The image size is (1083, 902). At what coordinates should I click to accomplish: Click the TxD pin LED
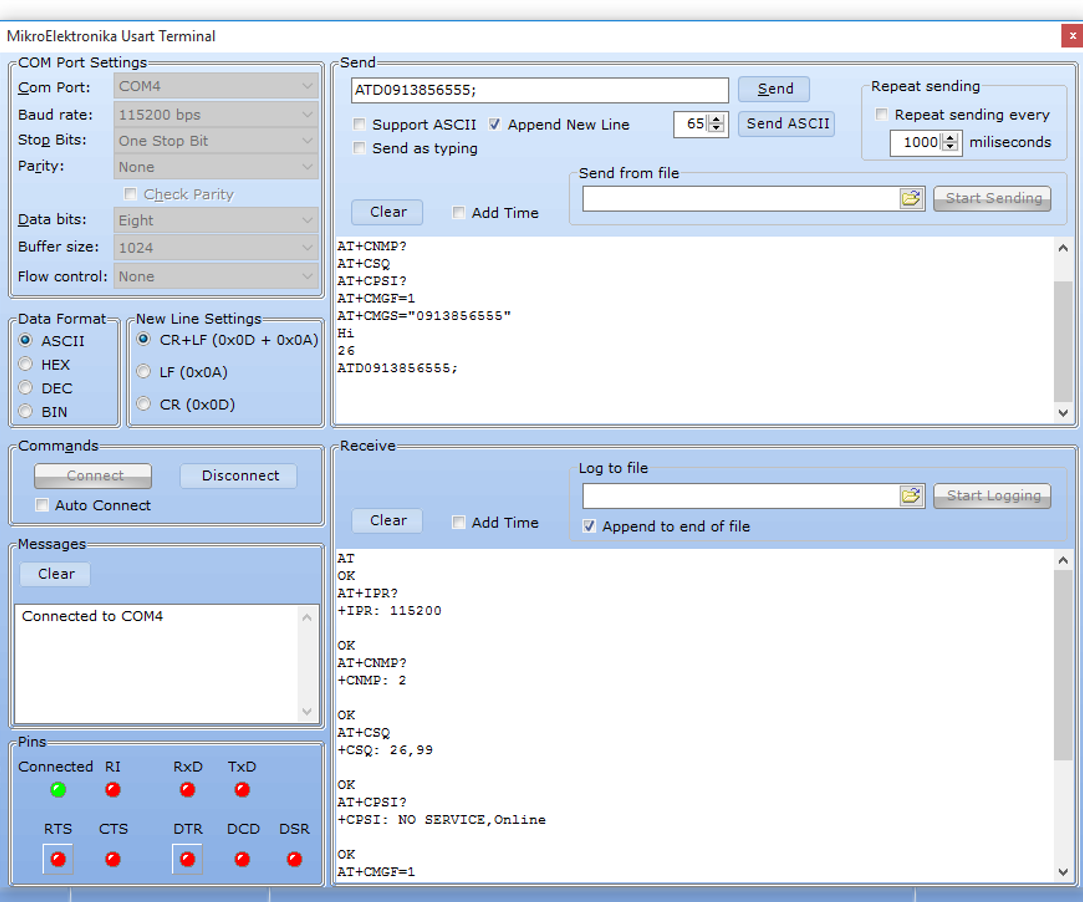242,790
